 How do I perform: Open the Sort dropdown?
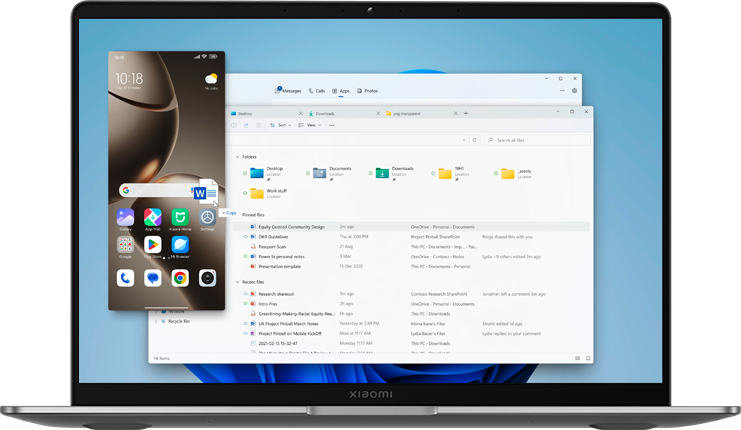click(x=280, y=125)
